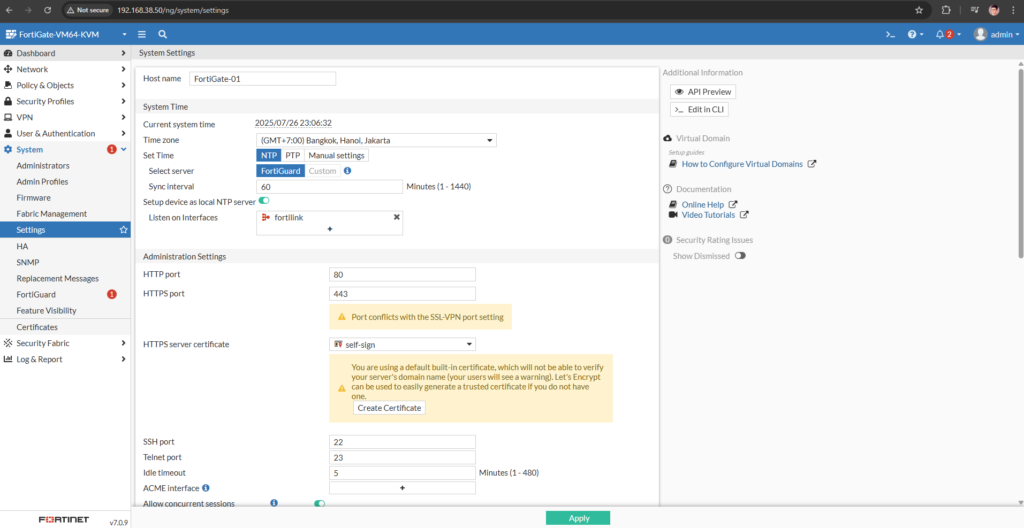1024x528 pixels.
Task: Click the Fortinet logo at sidebar bottom
Action: click(63, 520)
